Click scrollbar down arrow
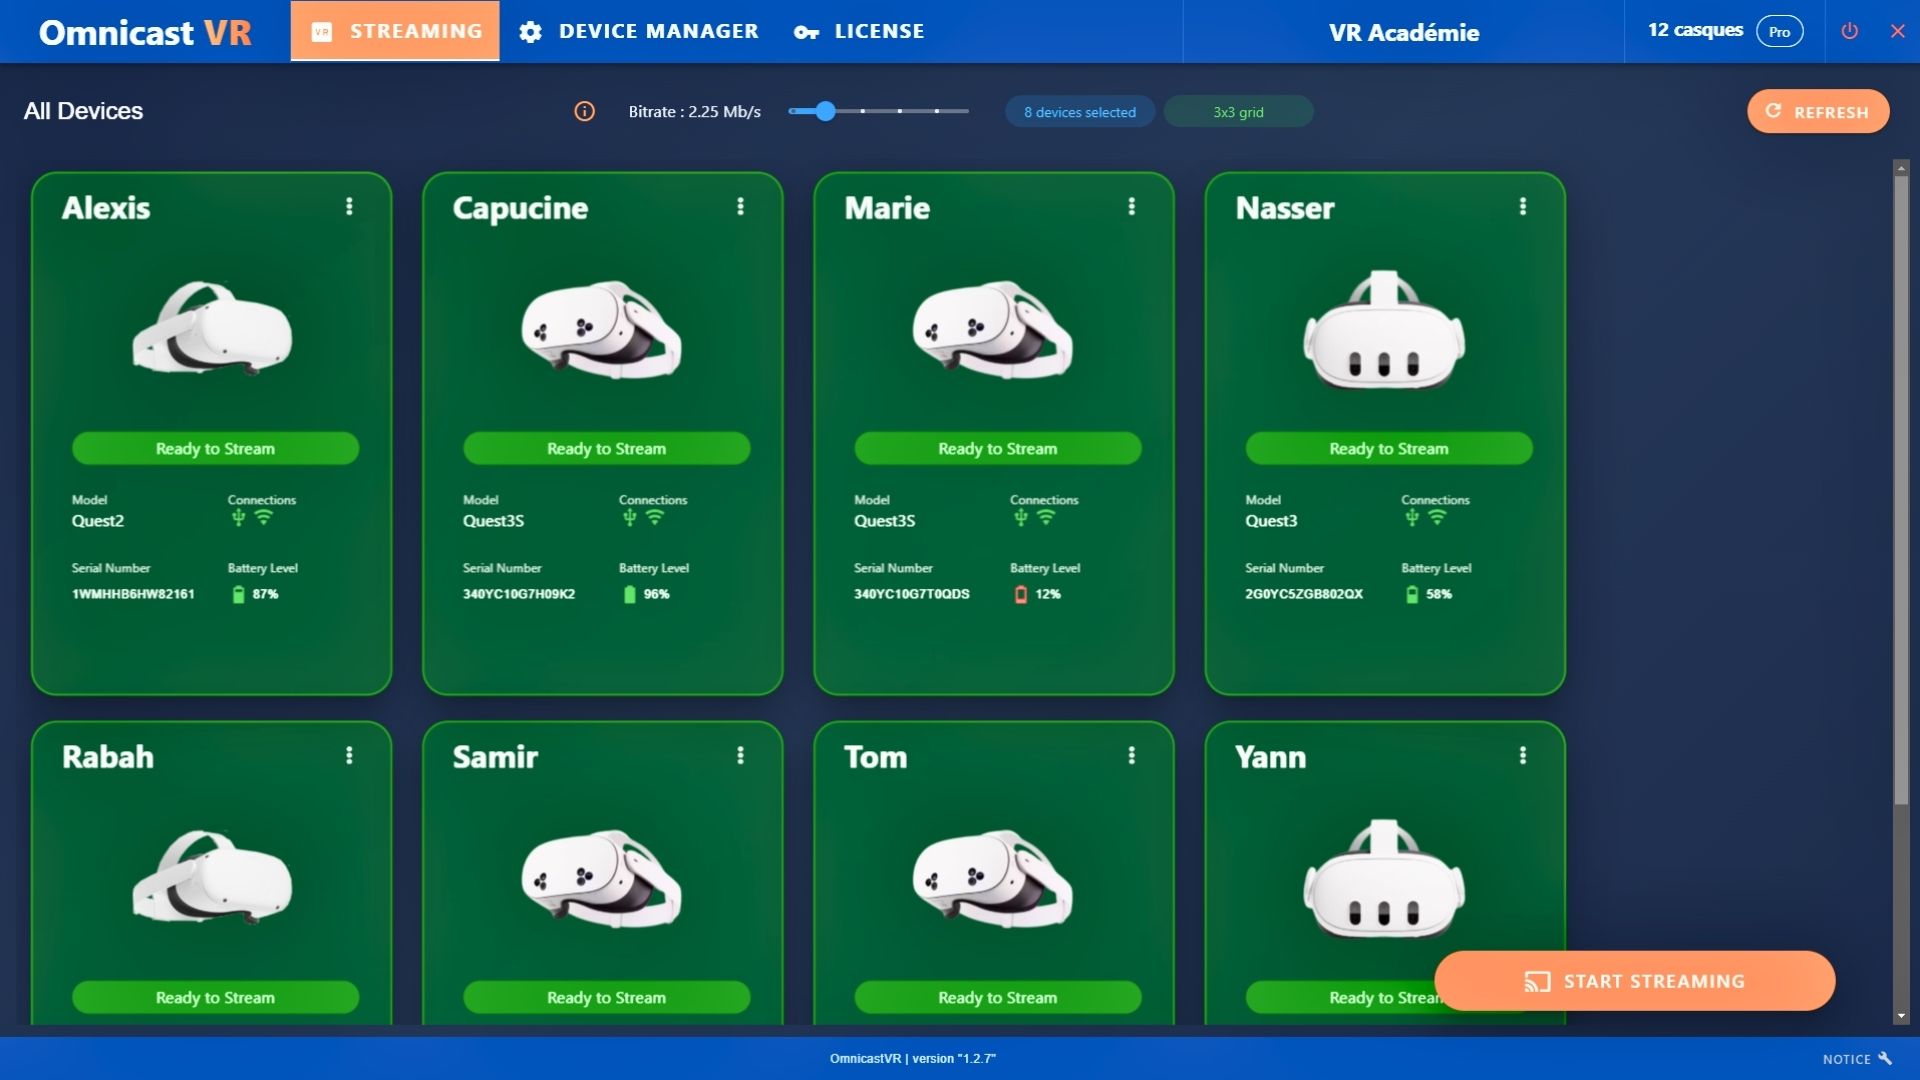The width and height of the screenshot is (1920, 1080). [1901, 1016]
